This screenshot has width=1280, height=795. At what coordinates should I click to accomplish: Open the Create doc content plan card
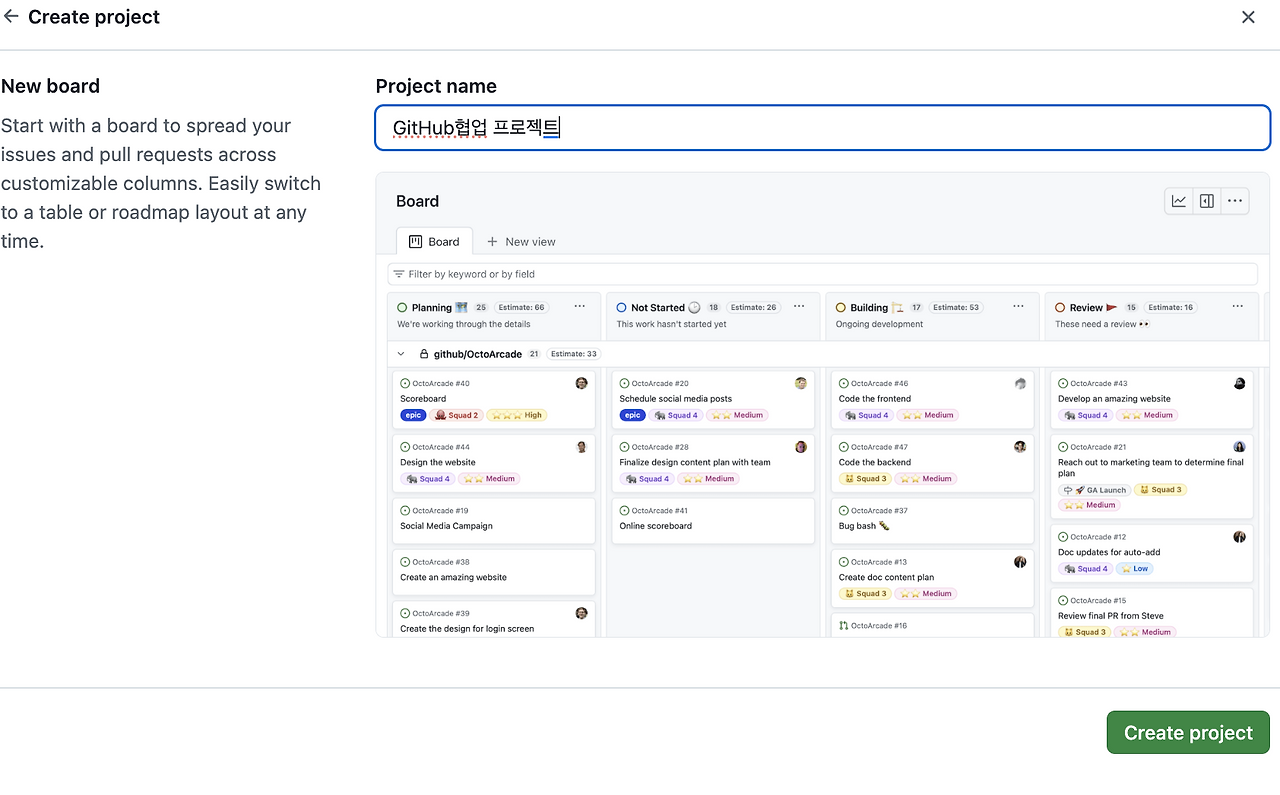tap(932, 578)
